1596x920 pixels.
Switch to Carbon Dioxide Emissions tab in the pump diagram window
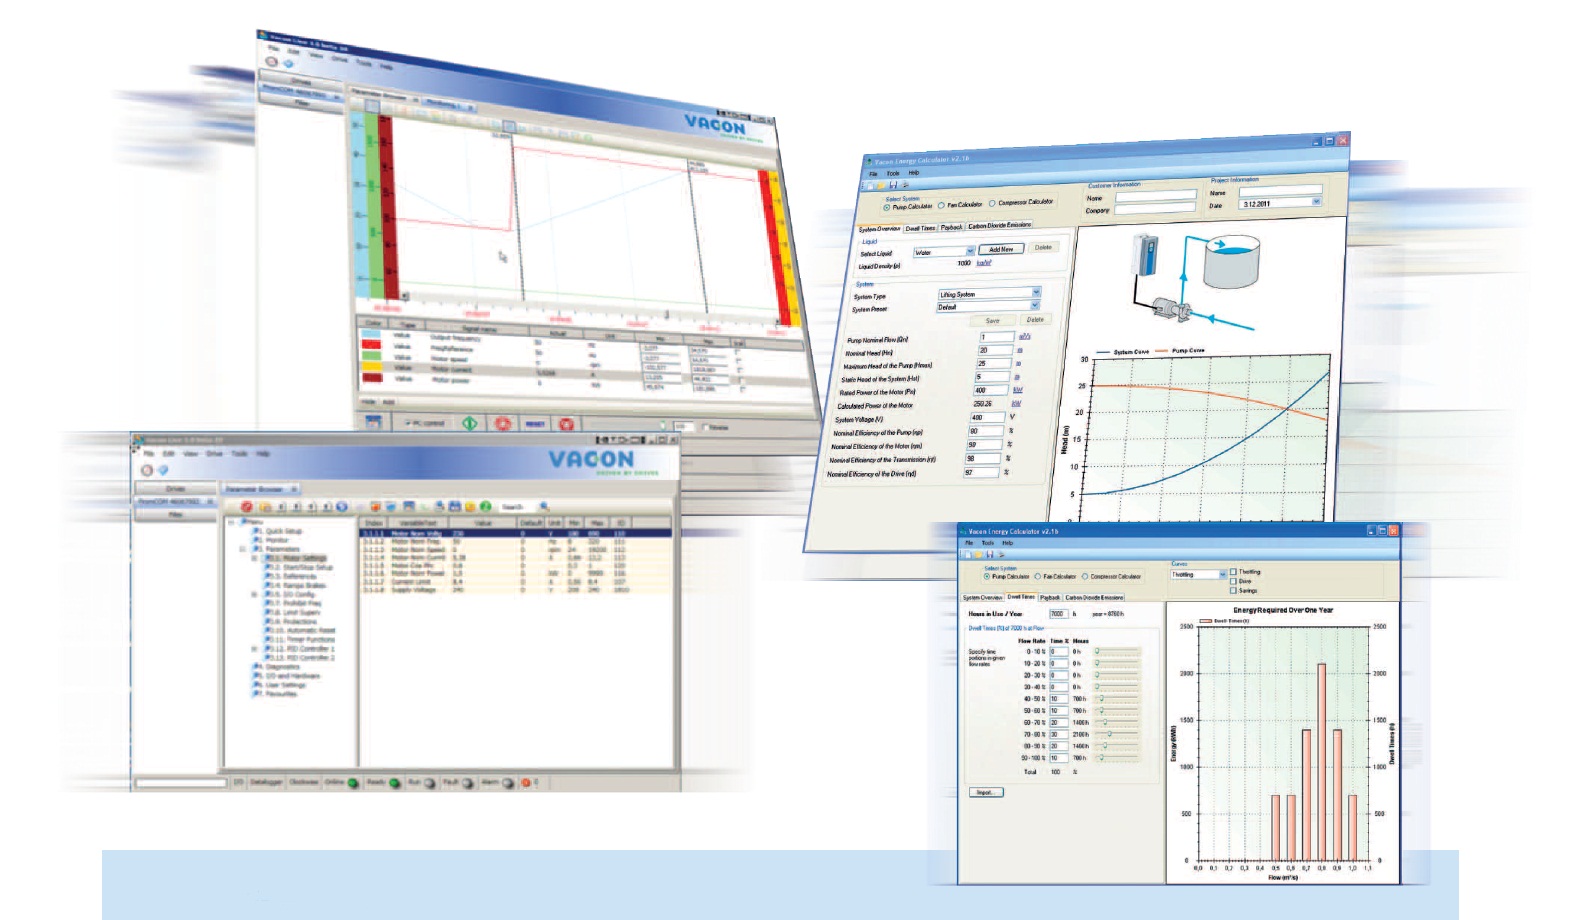tap(999, 226)
